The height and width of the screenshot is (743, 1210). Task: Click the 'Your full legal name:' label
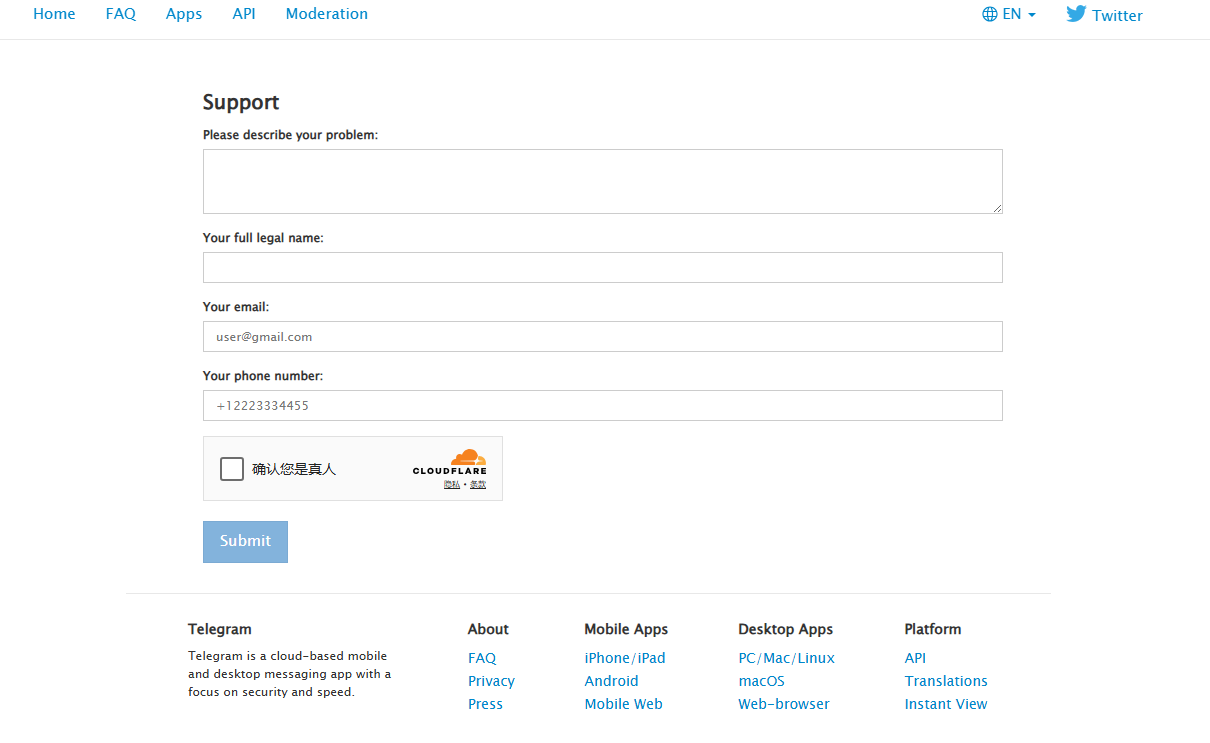click(x=263, y=238)
